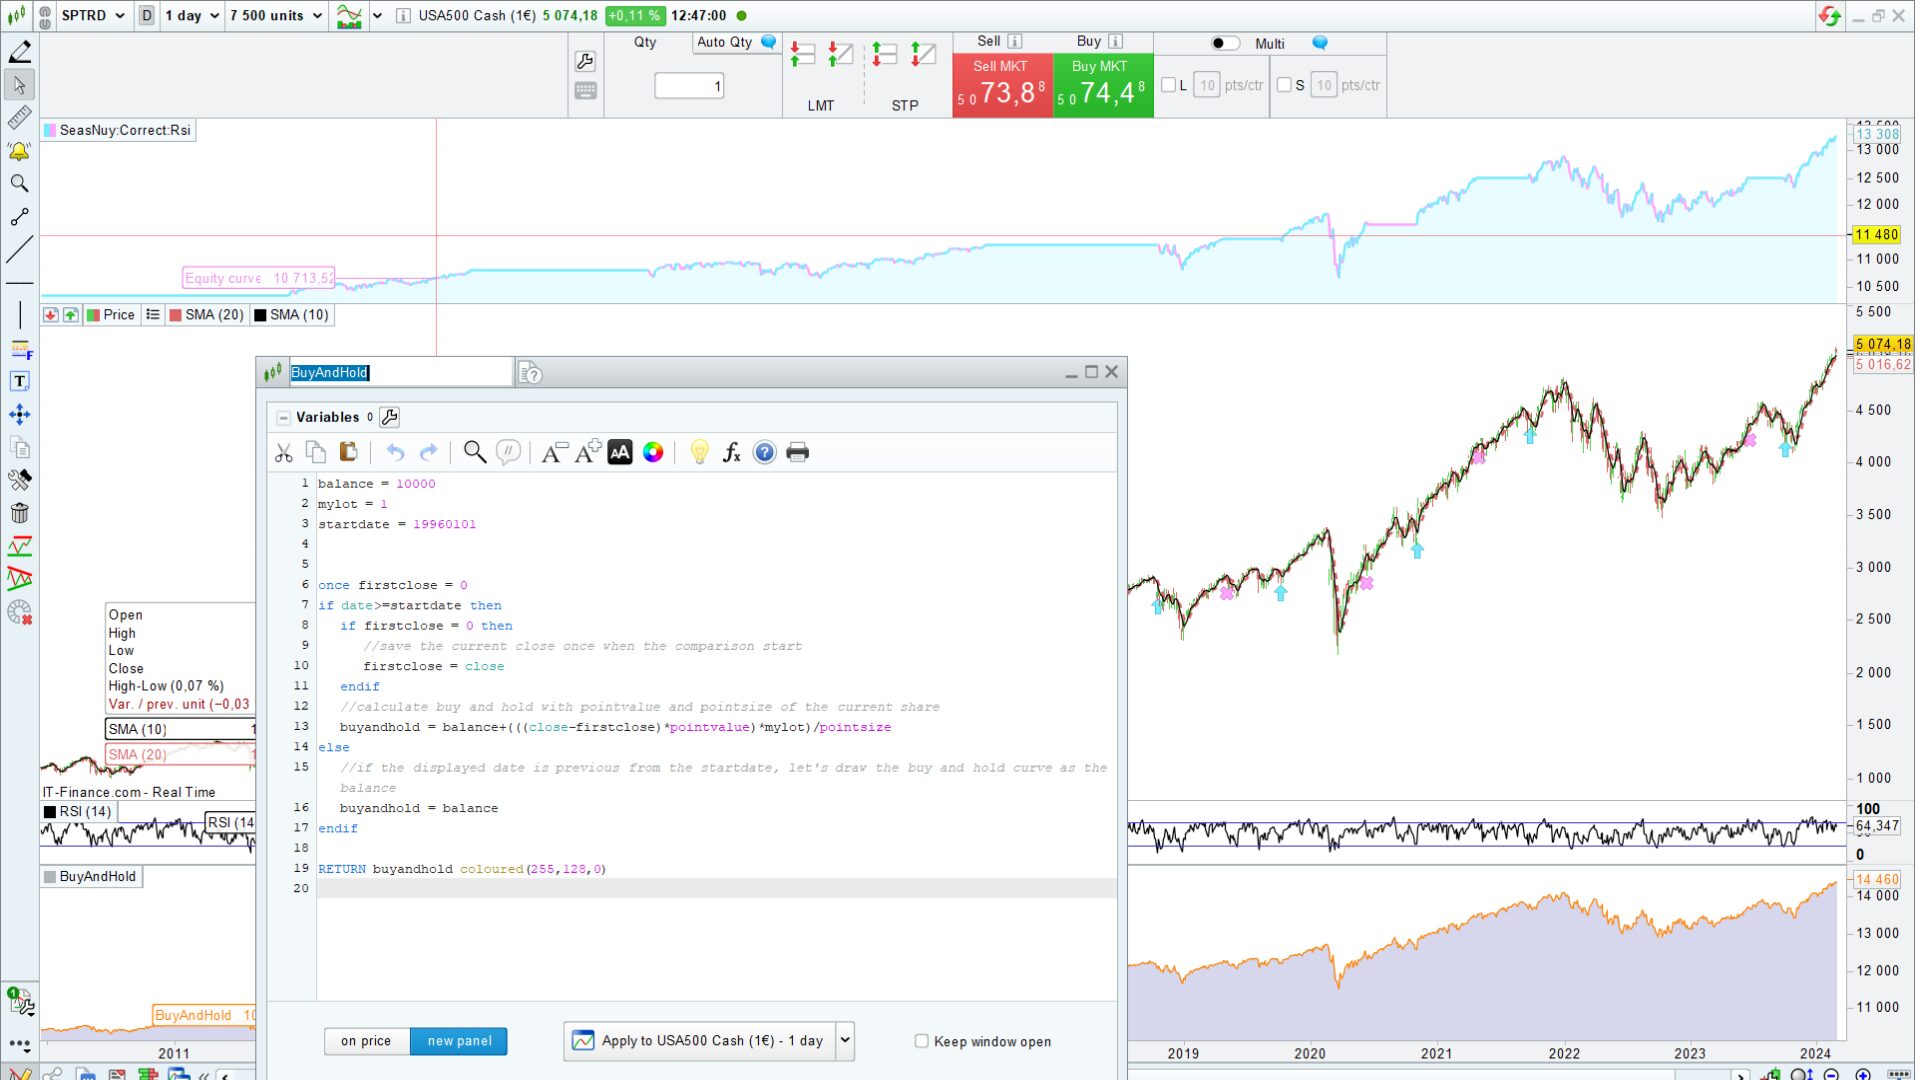Click the undo arrow in editor toolbar
This screenshot has width=1920, height=1080.
pyautogui.click(x=396, y=453)
